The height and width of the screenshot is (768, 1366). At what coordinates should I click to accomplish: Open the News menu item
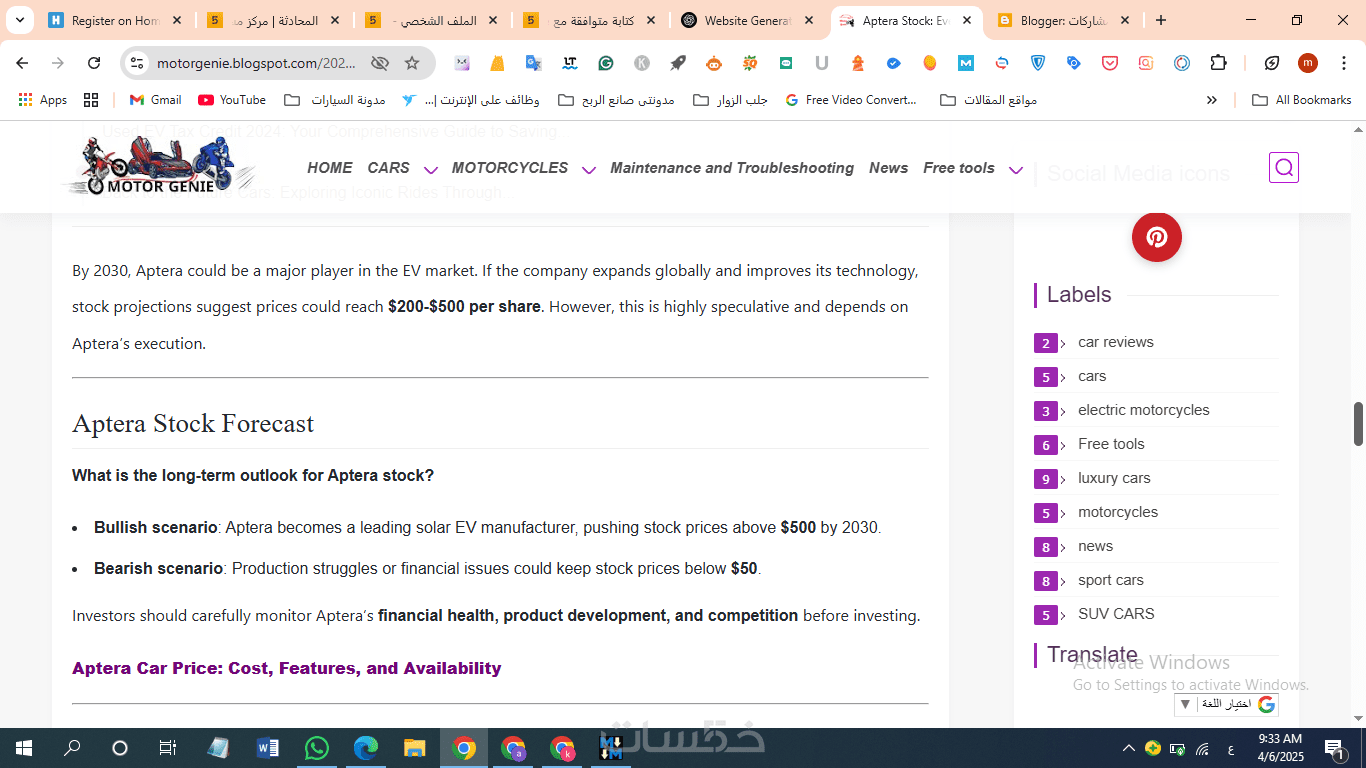[888, 168]
